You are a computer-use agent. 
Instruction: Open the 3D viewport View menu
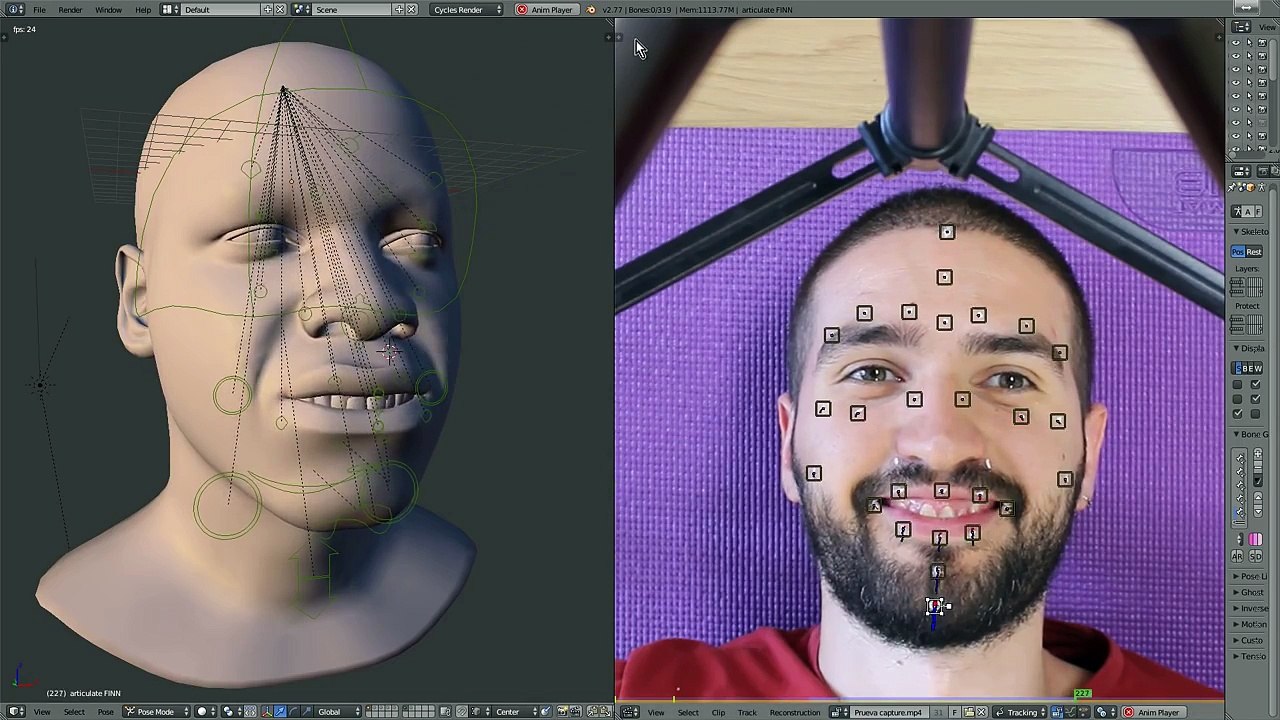[42, 711]
